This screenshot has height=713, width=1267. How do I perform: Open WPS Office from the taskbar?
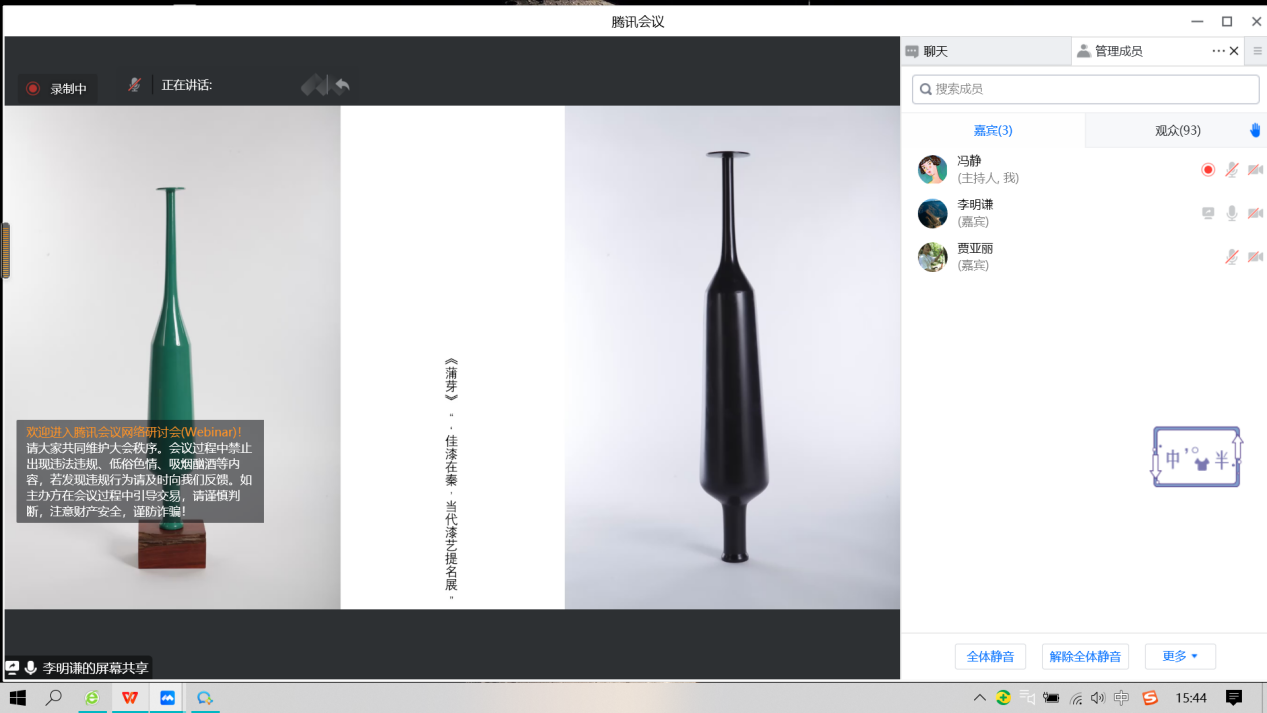(130, 698)
